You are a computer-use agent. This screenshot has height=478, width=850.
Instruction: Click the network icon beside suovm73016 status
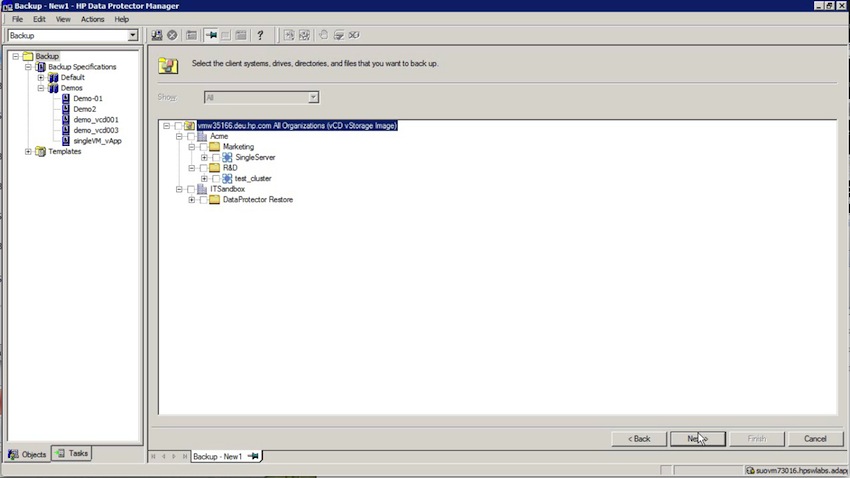750,470
